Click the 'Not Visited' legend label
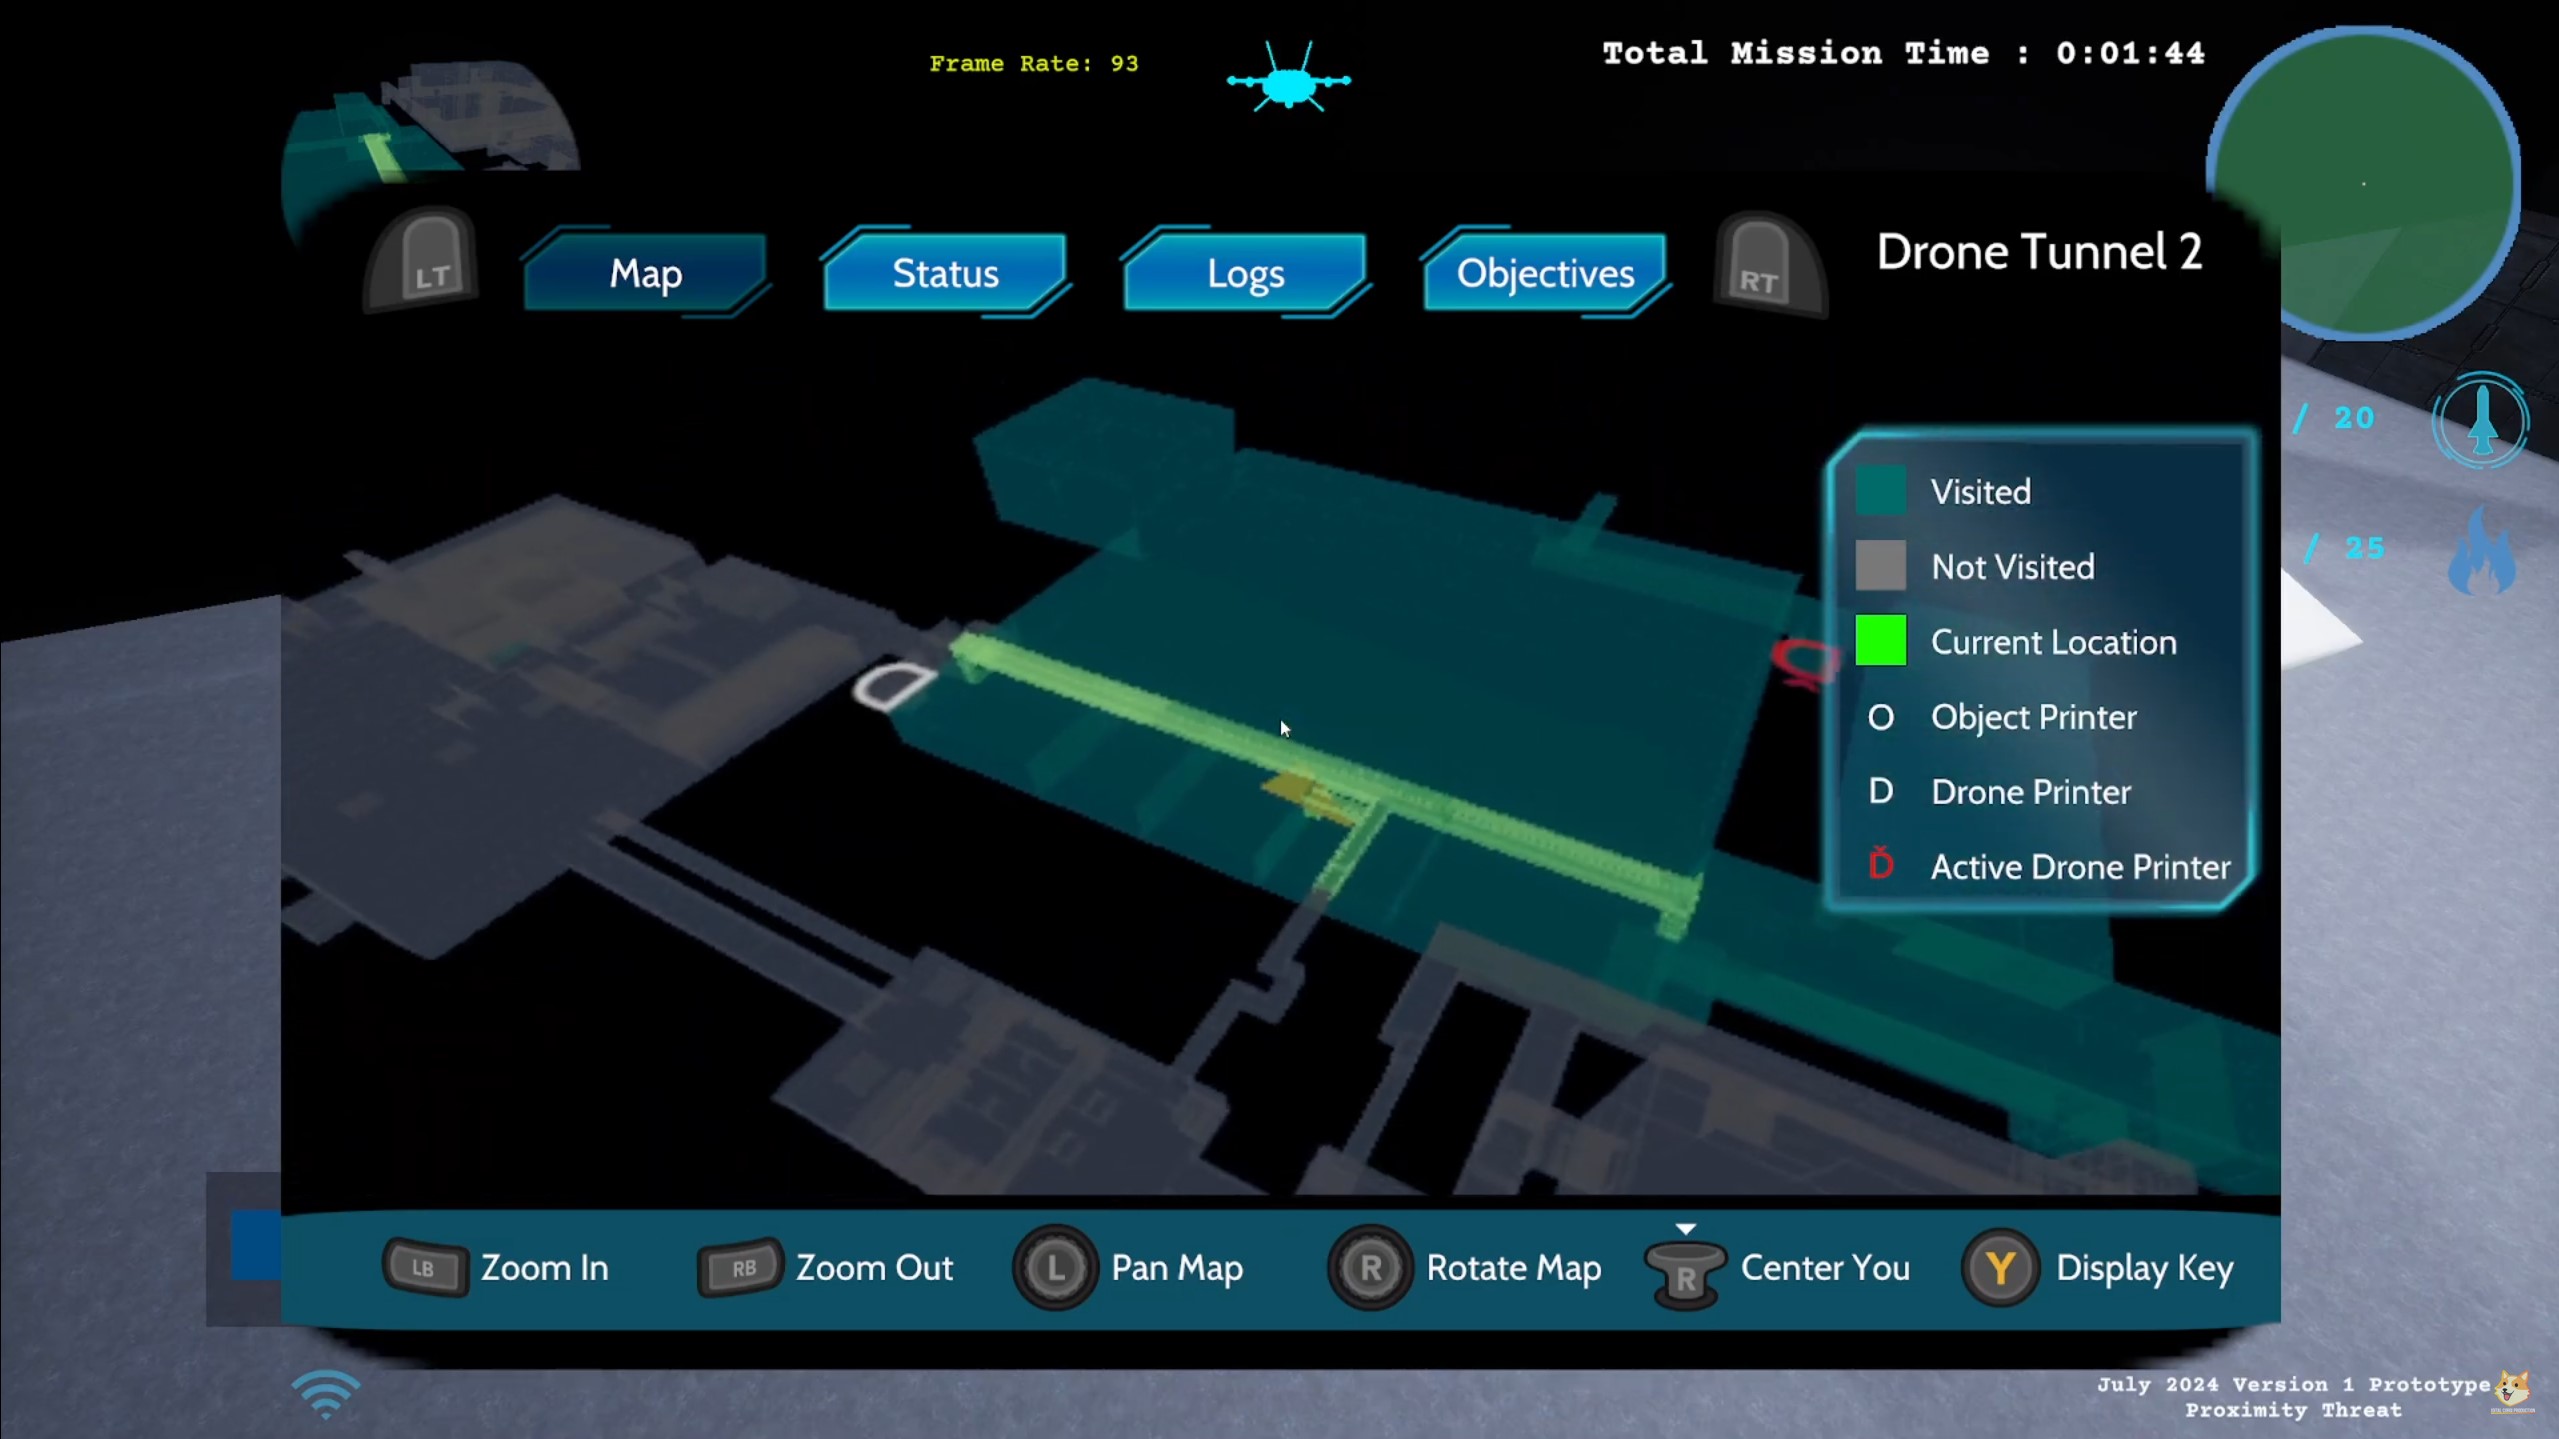 point(2012,567)
